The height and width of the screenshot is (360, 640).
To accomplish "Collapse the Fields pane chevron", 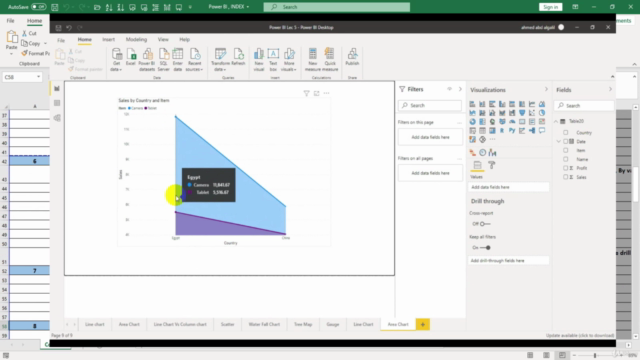I will (610, 89).
